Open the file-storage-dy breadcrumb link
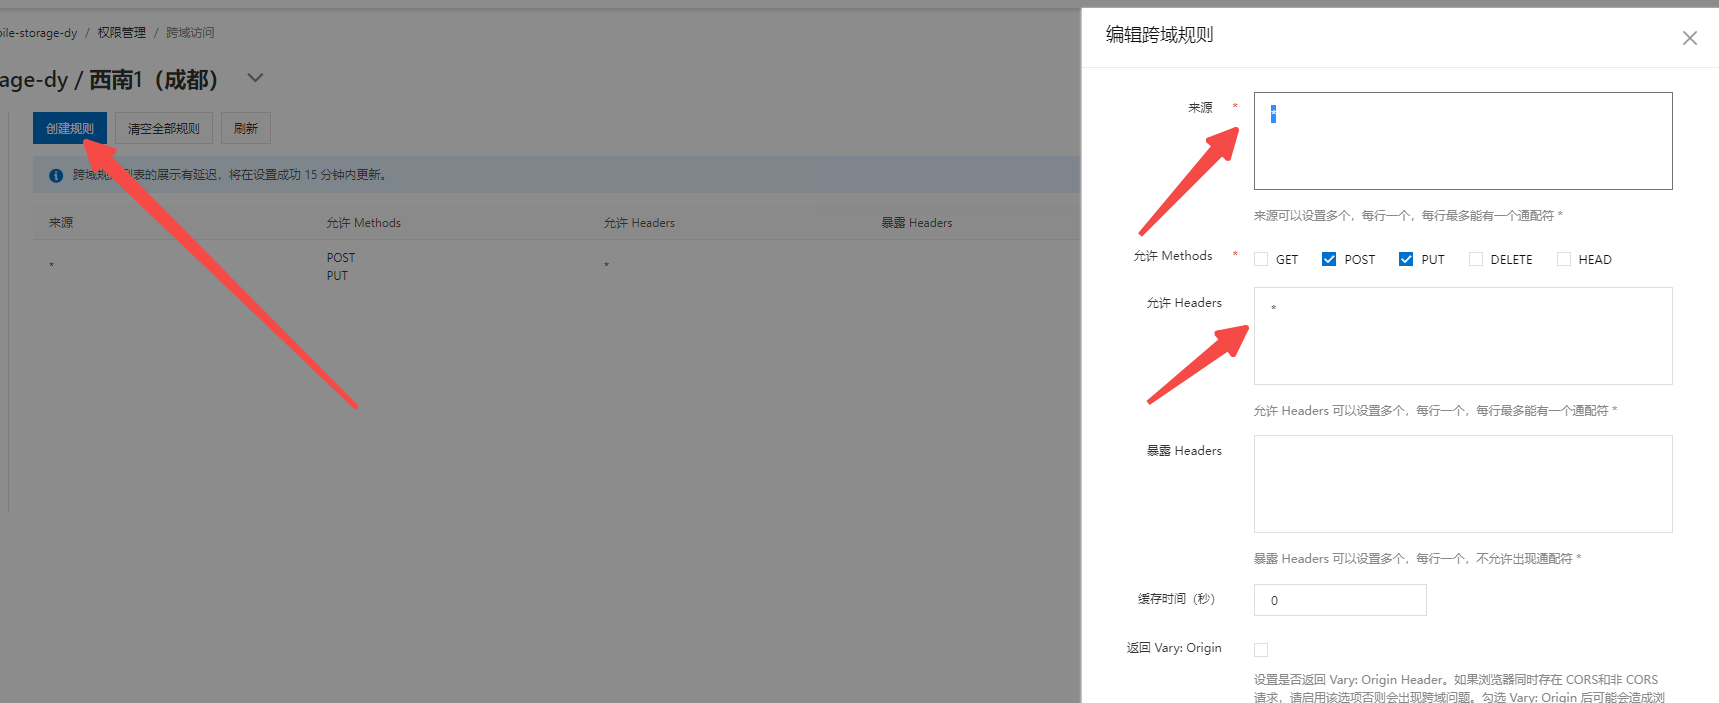 click(38, 33)
